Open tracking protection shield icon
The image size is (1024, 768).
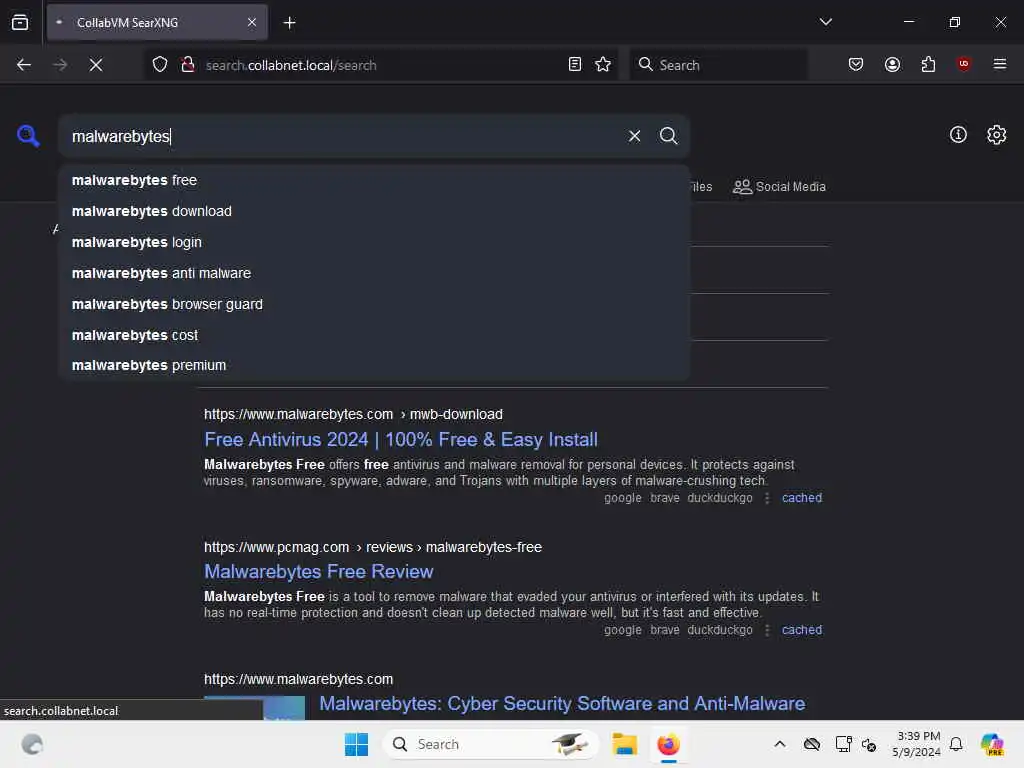click(160, 65)
